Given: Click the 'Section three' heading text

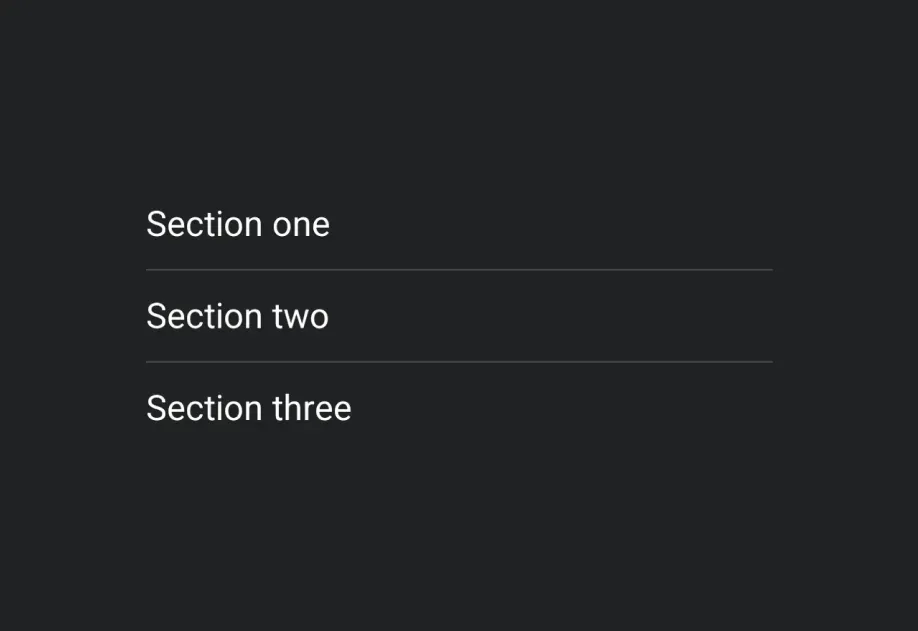Looking at the screenshot, I should (x=249, y=408).
